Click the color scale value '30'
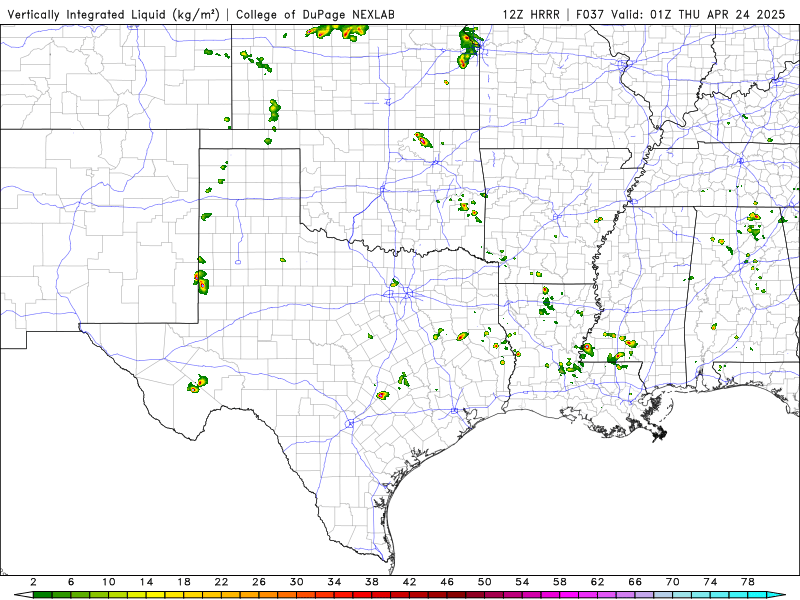 point(297,582)
